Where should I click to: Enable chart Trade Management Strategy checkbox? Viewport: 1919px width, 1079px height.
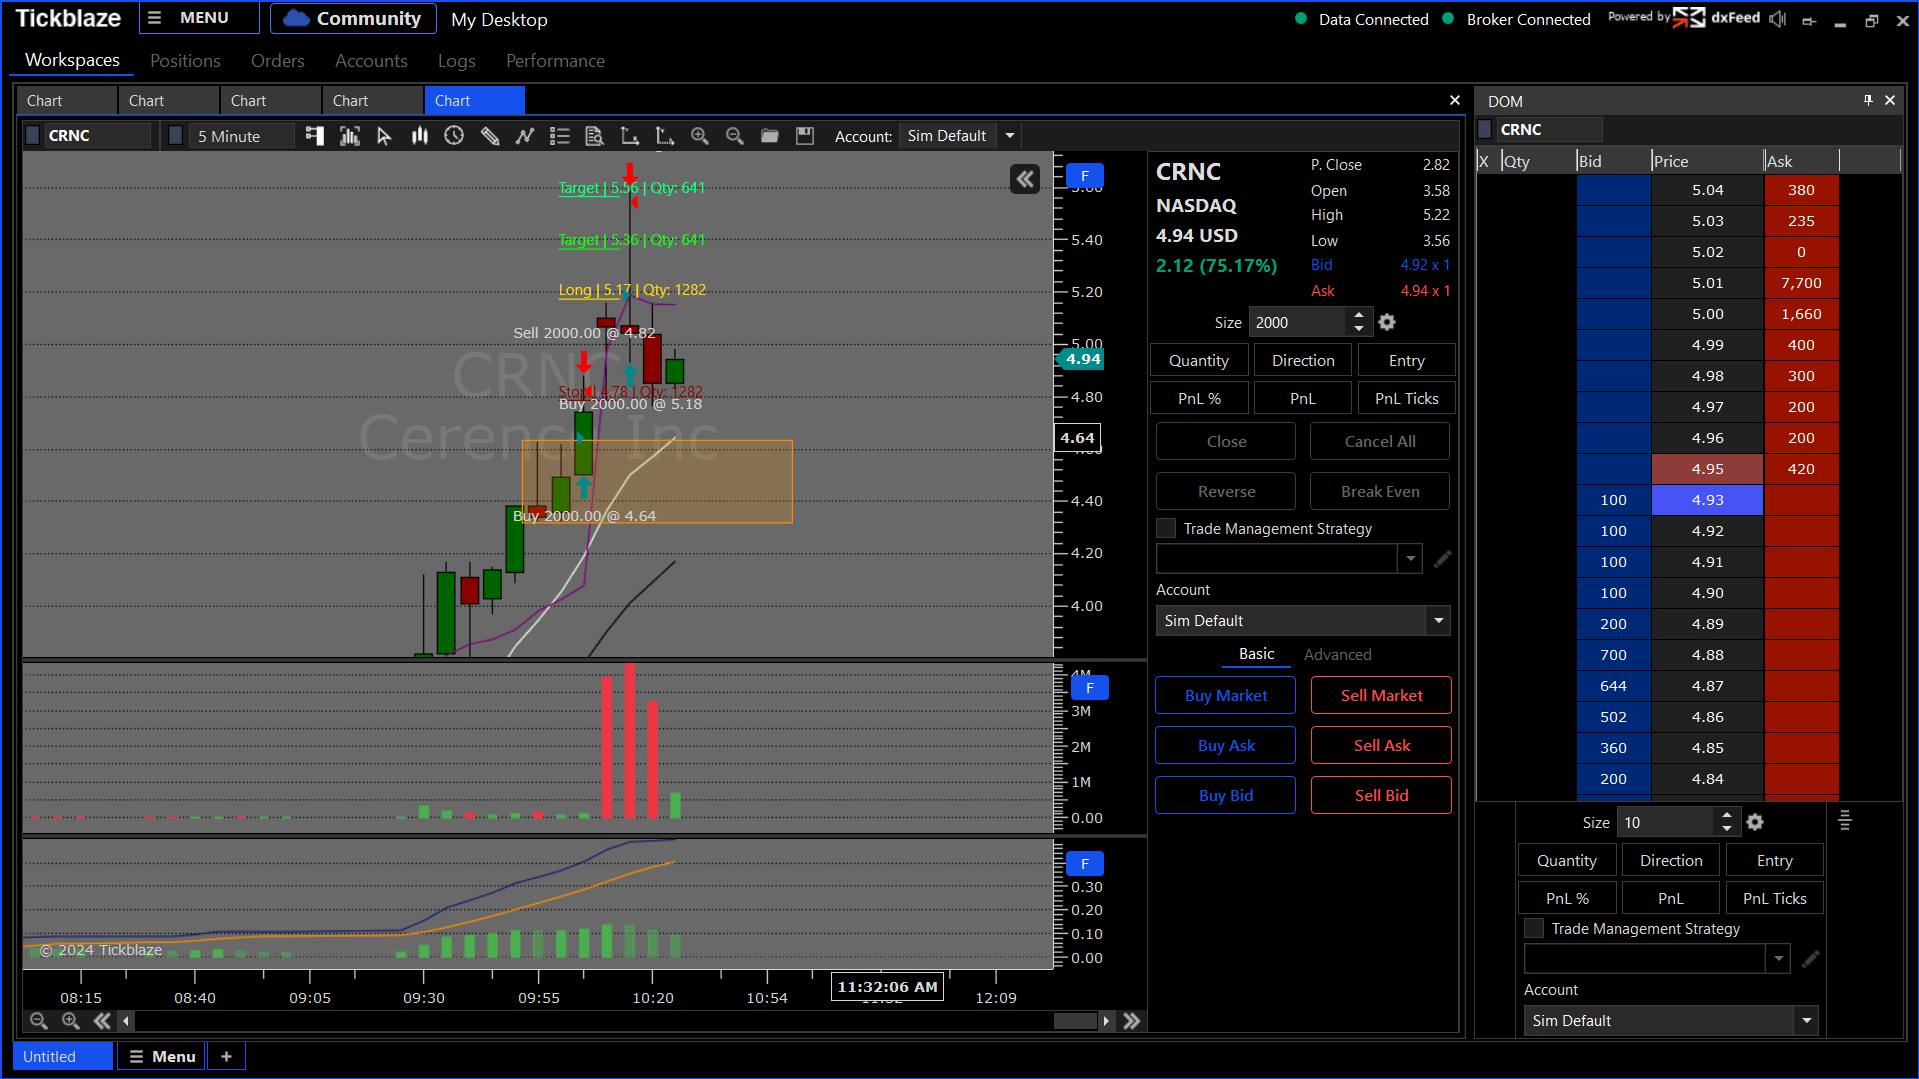1166,528
